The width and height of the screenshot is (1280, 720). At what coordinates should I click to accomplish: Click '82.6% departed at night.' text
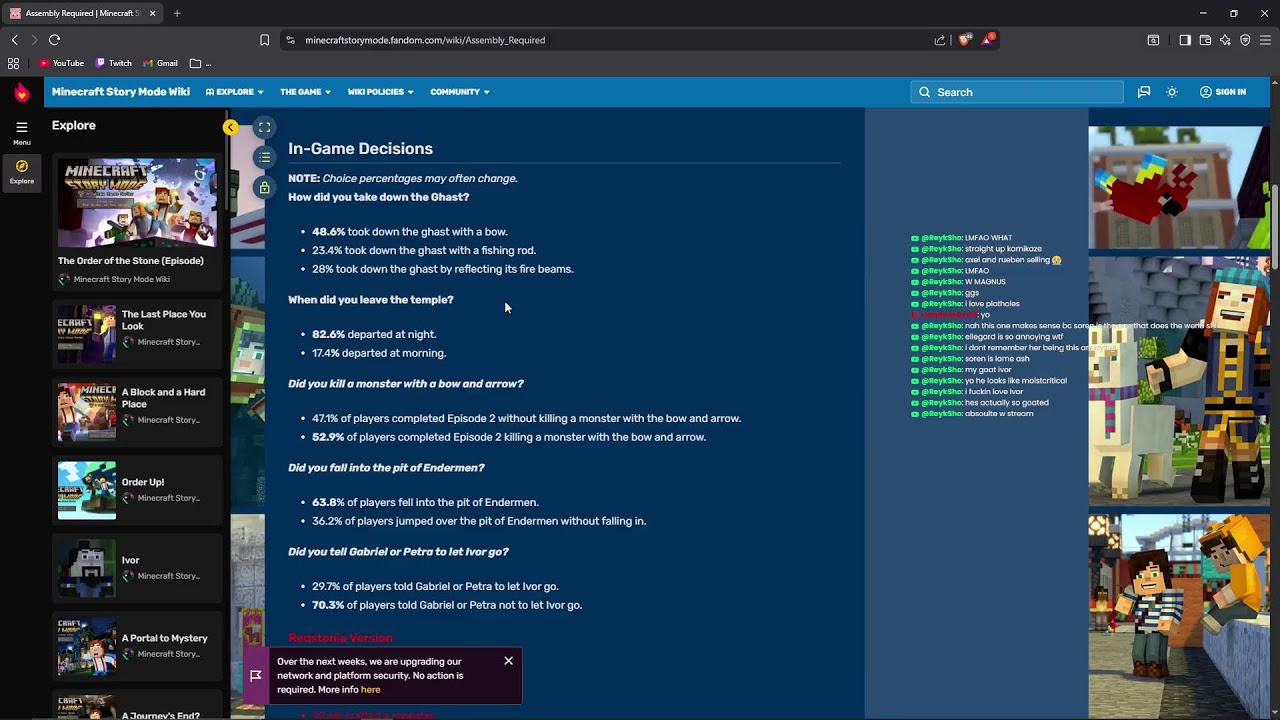tap(374, 334)
